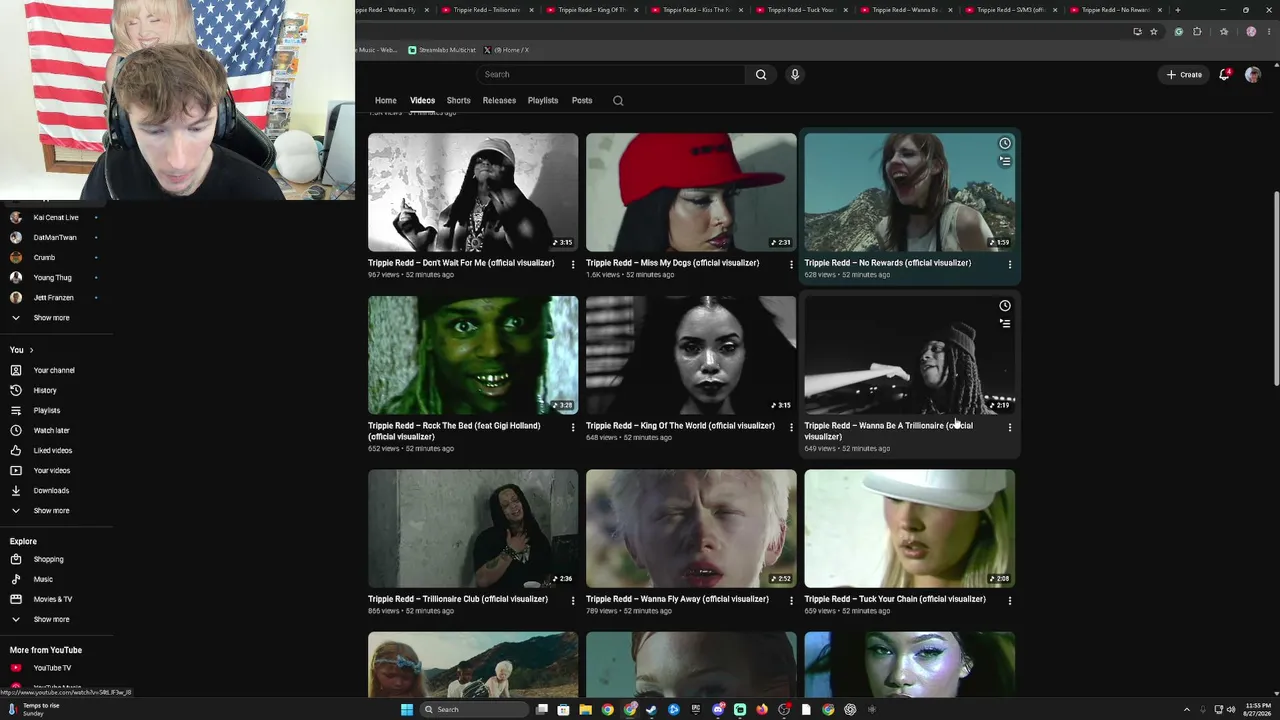The height and width of the screenshot is (720, 1280).
Task: Bookmark this page with the star icon
Action: 1154,31
